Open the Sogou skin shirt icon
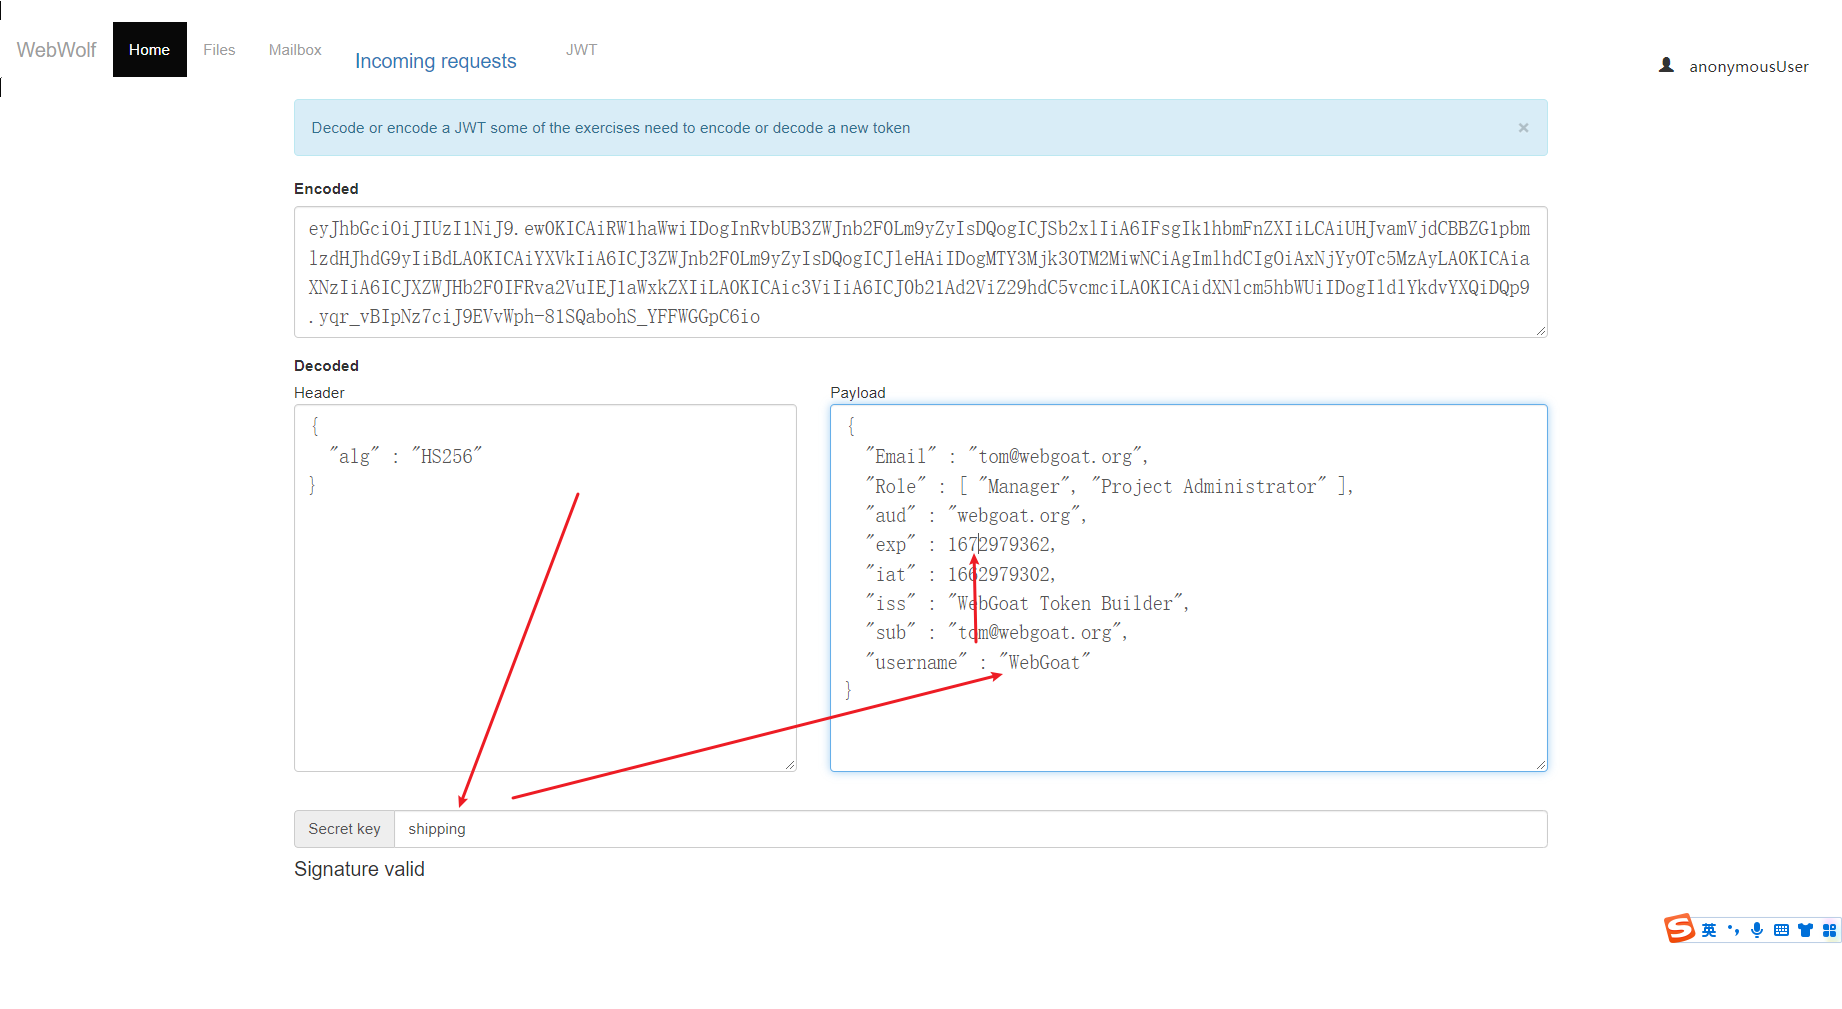The width and height of the screenshot is (1842, 1009). [1805, 930]
